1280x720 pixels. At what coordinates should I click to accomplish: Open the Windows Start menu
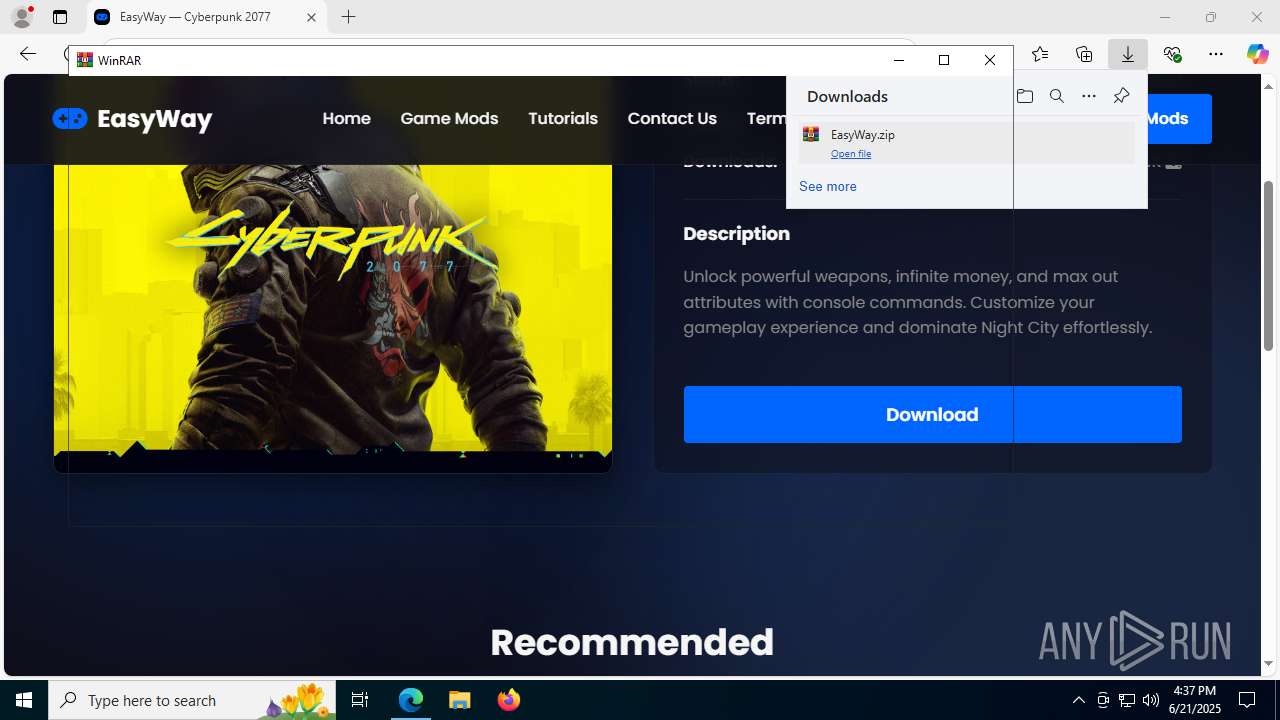click(x=24, y=700)
